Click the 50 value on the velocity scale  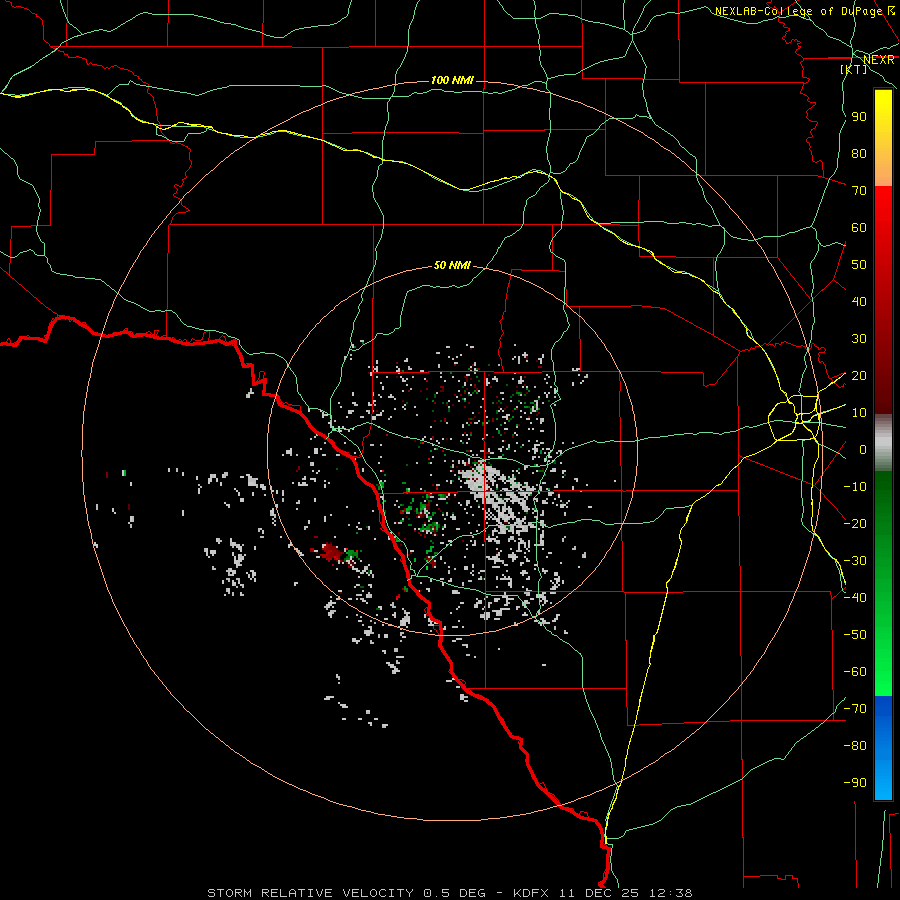859,265
